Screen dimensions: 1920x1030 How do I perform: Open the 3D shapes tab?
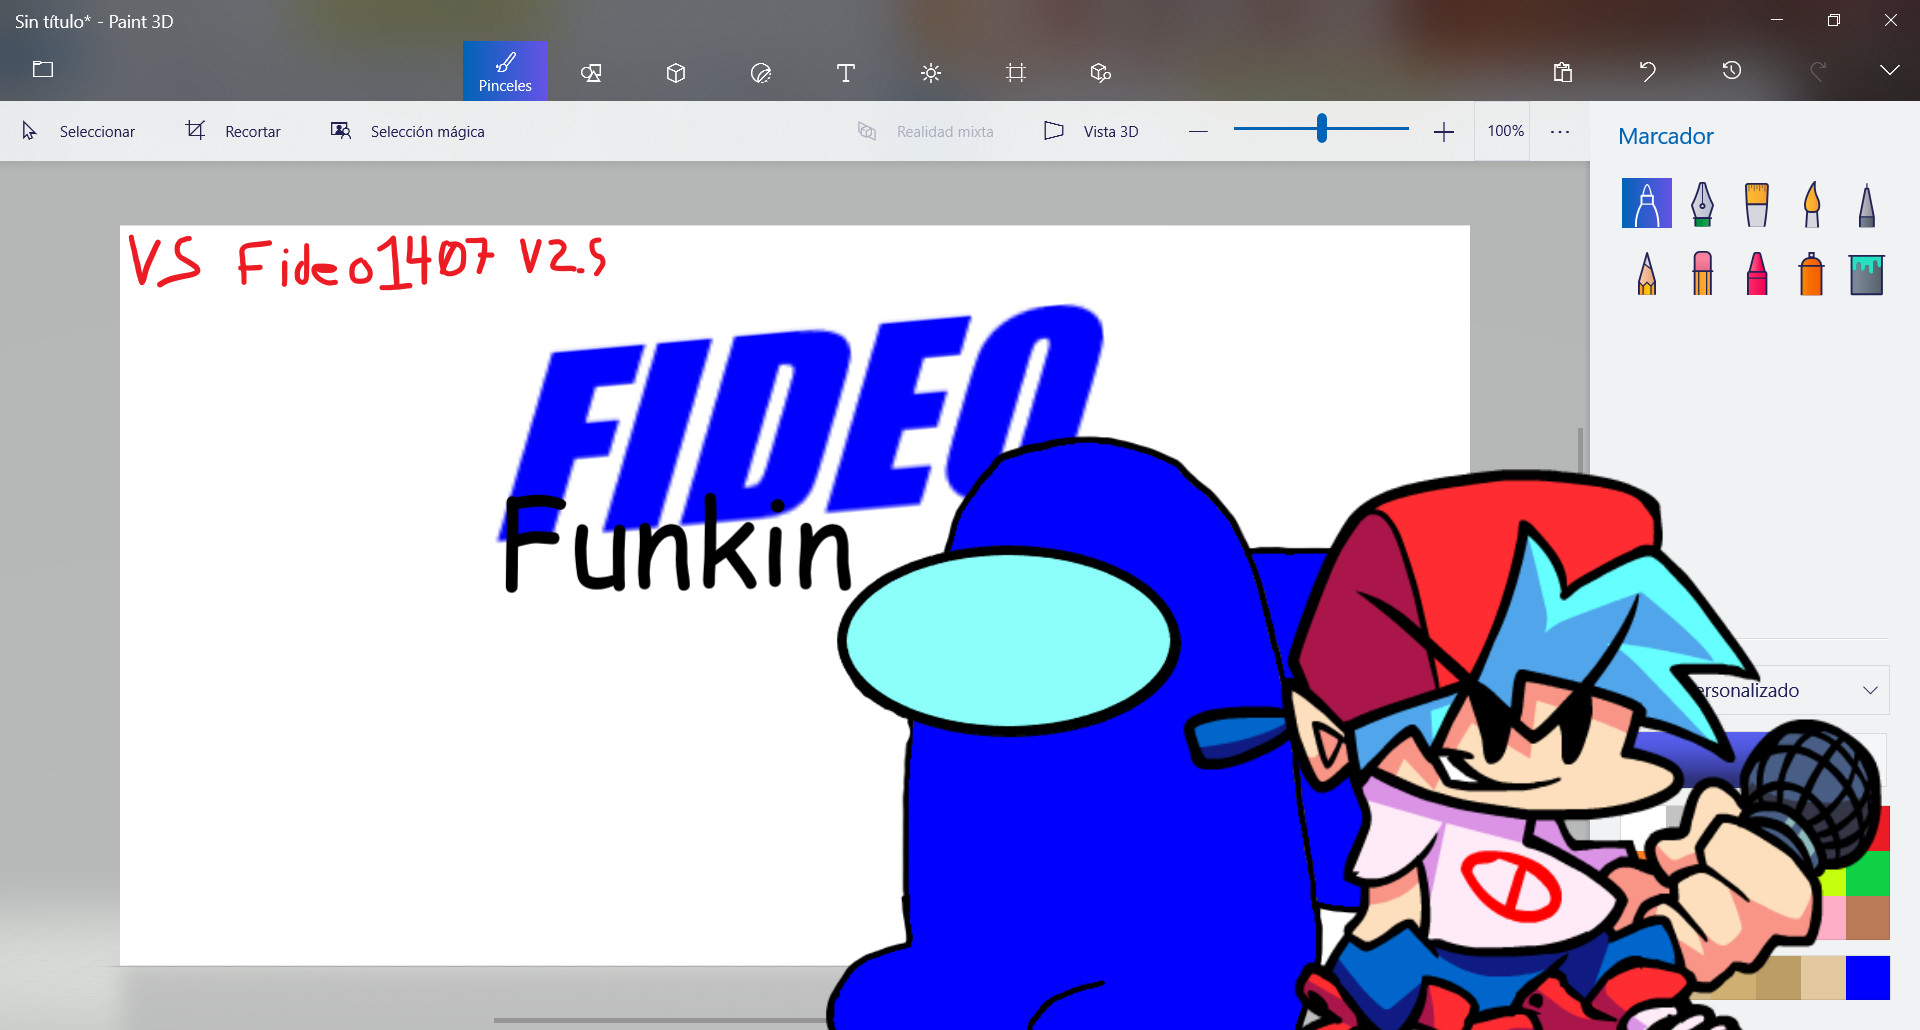pyautogui.click(x=676, y=72)
